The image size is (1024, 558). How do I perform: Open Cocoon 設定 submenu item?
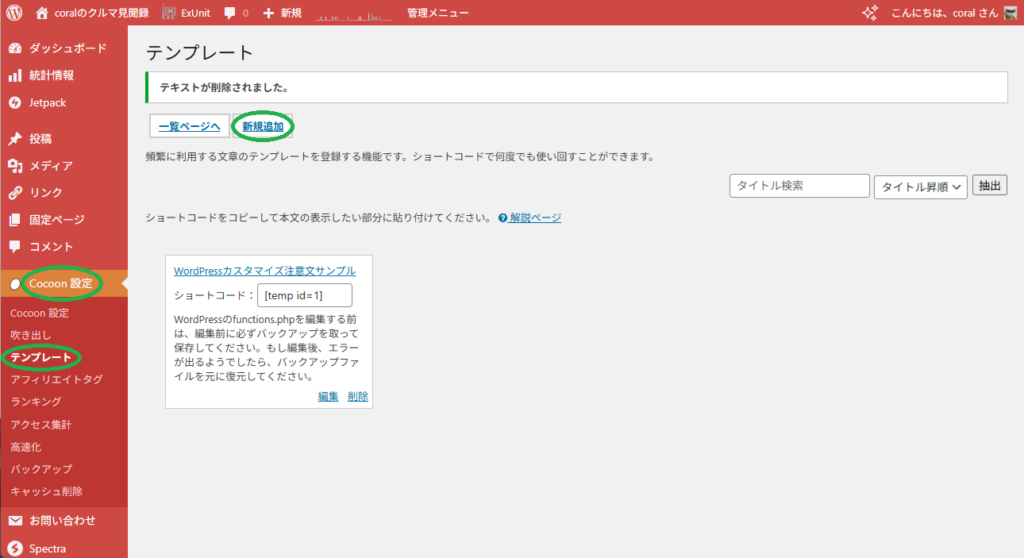point(39,313)
